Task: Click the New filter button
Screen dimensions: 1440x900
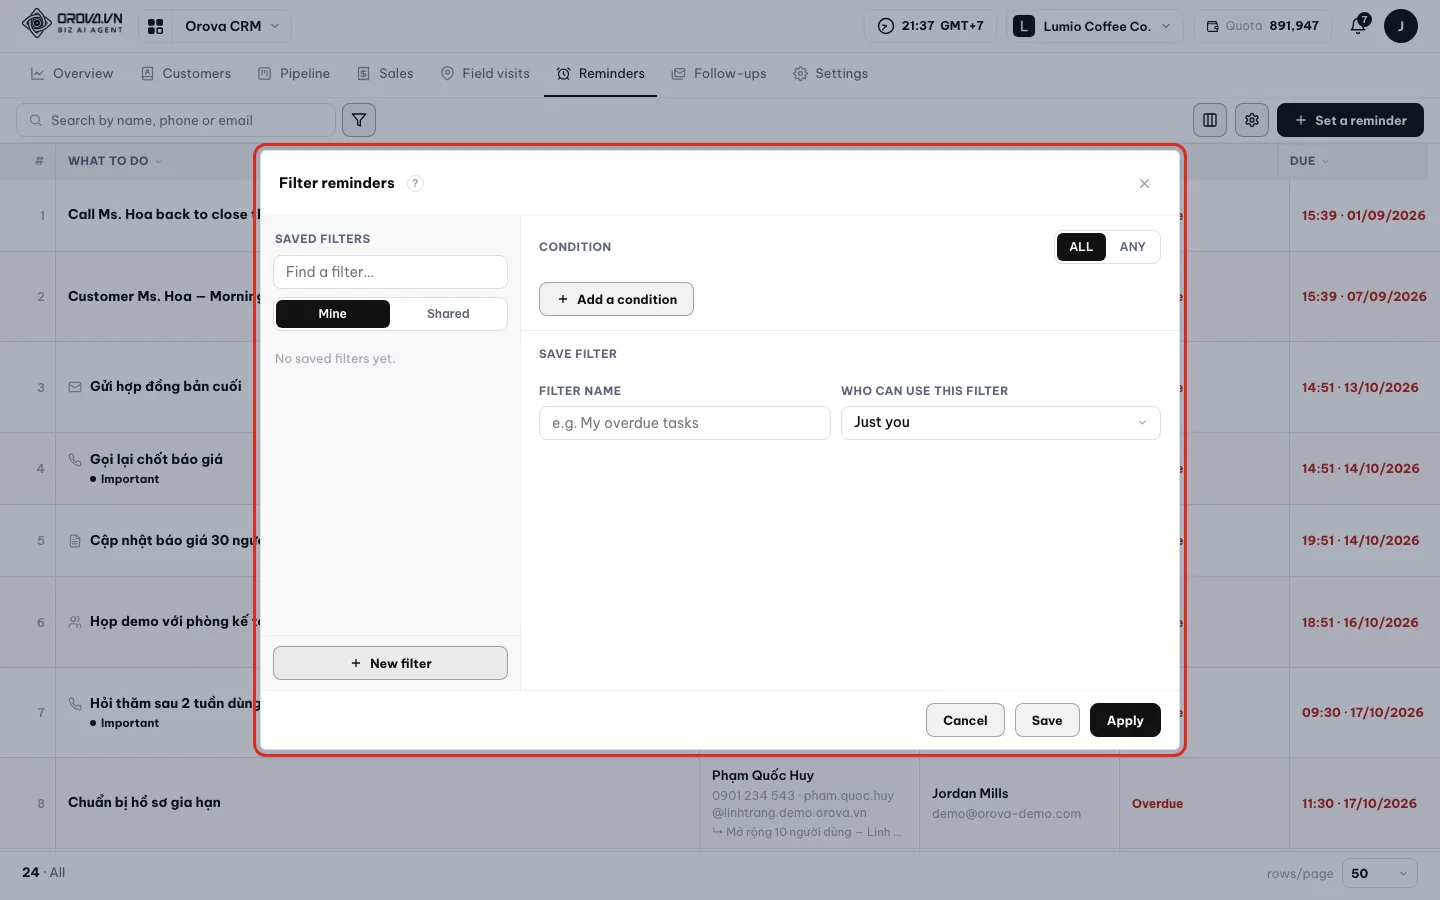Action: tap(390, 663)
